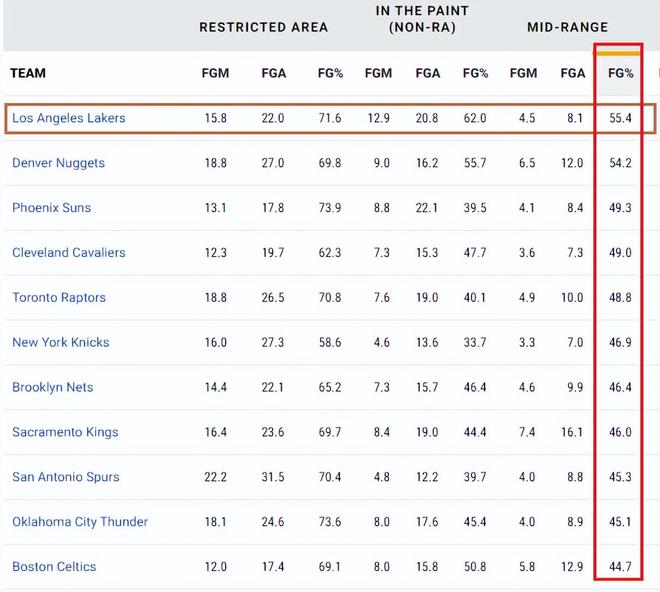Viewport: 660px width, 592px height.
Task: Select the Toronto Raptors link
Action: click(59, 298)
